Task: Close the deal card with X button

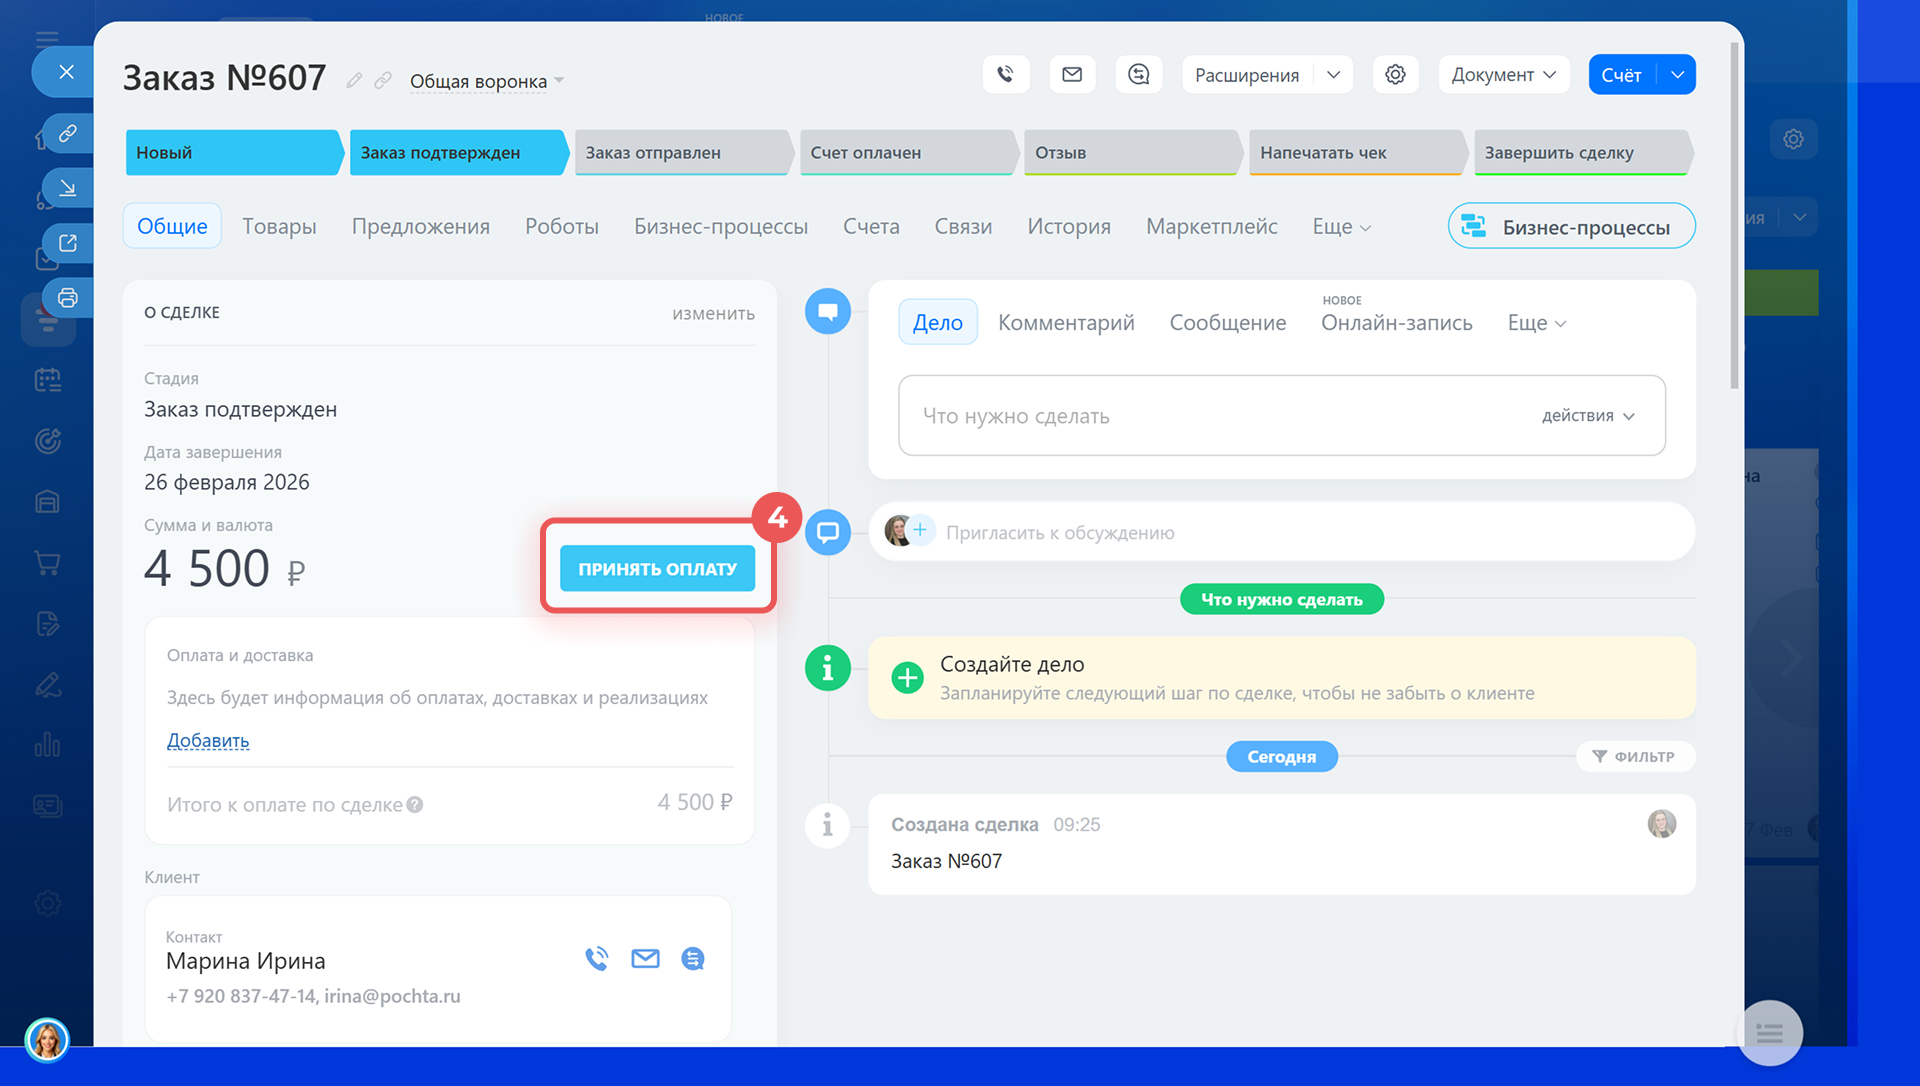Action: coord(66,72)
